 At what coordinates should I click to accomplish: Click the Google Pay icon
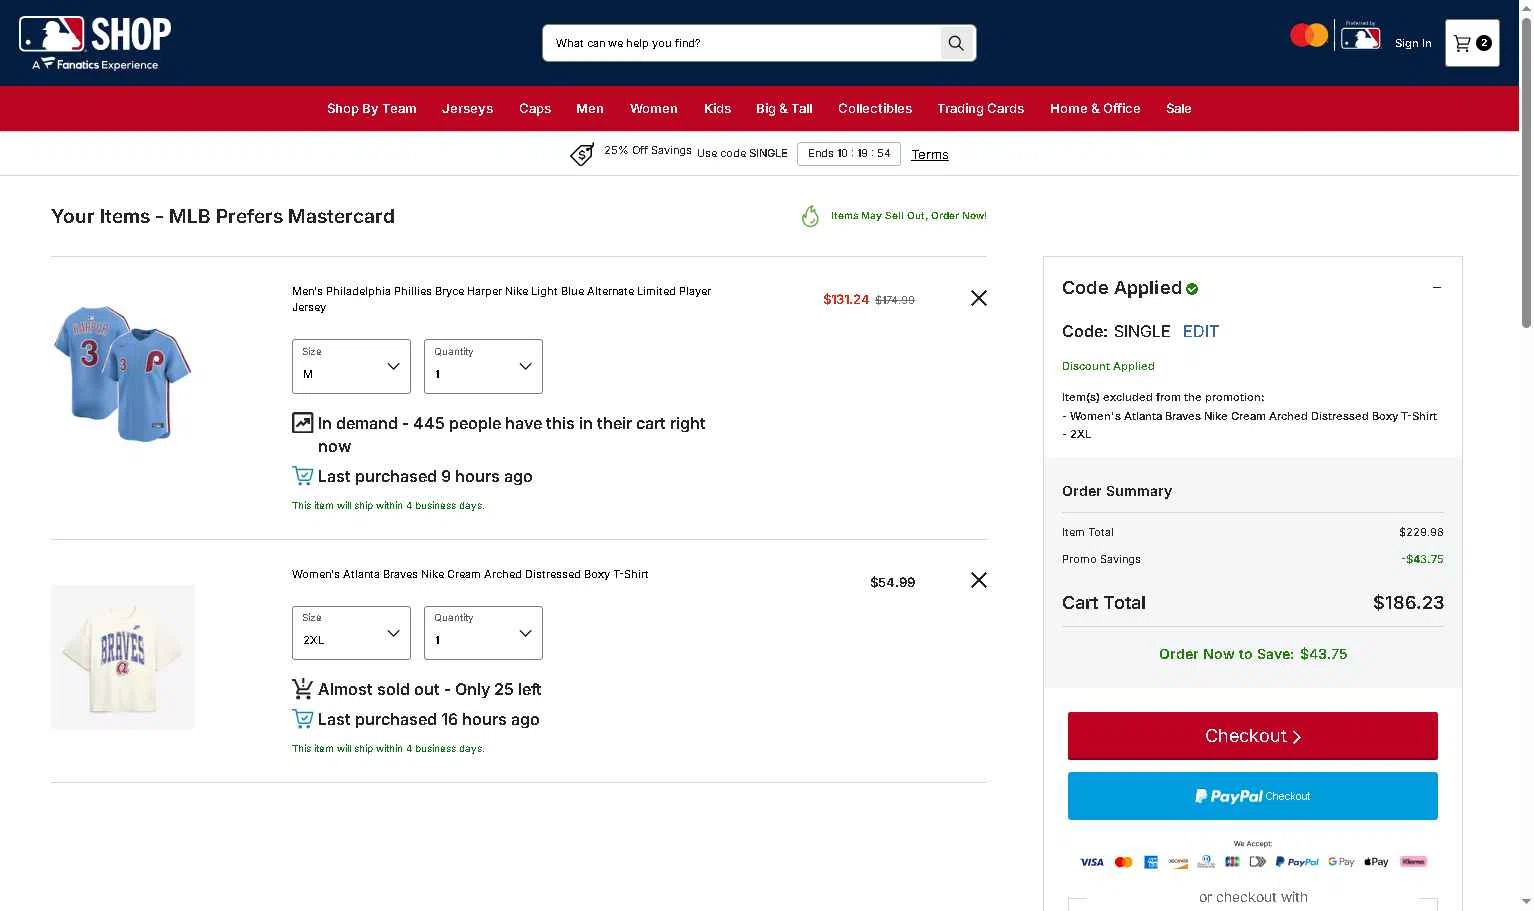click(x=1341, y=862)
